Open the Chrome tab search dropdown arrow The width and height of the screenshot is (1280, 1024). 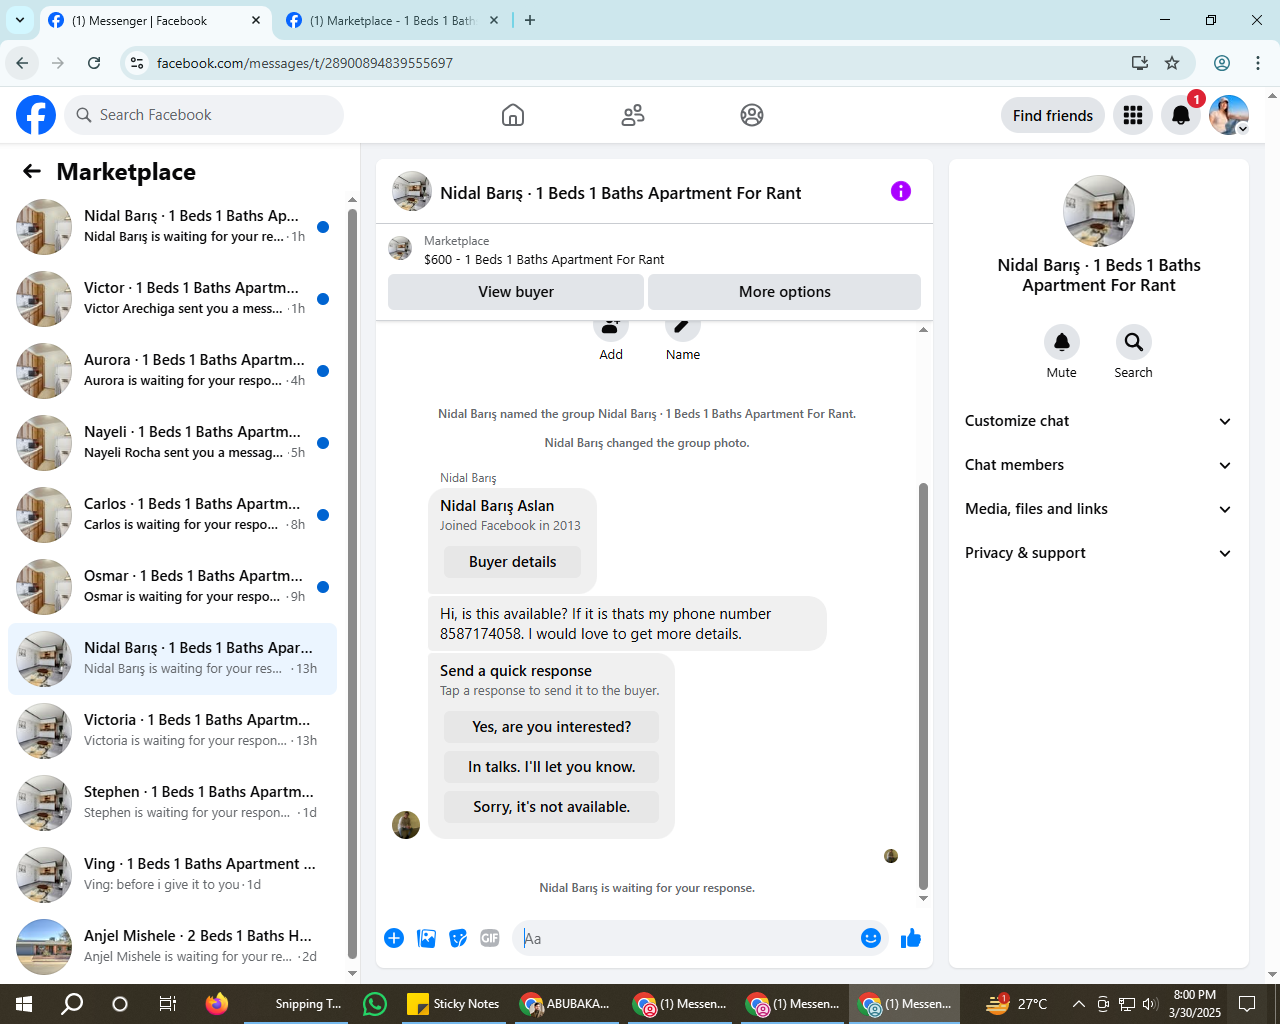coord(19,20)
